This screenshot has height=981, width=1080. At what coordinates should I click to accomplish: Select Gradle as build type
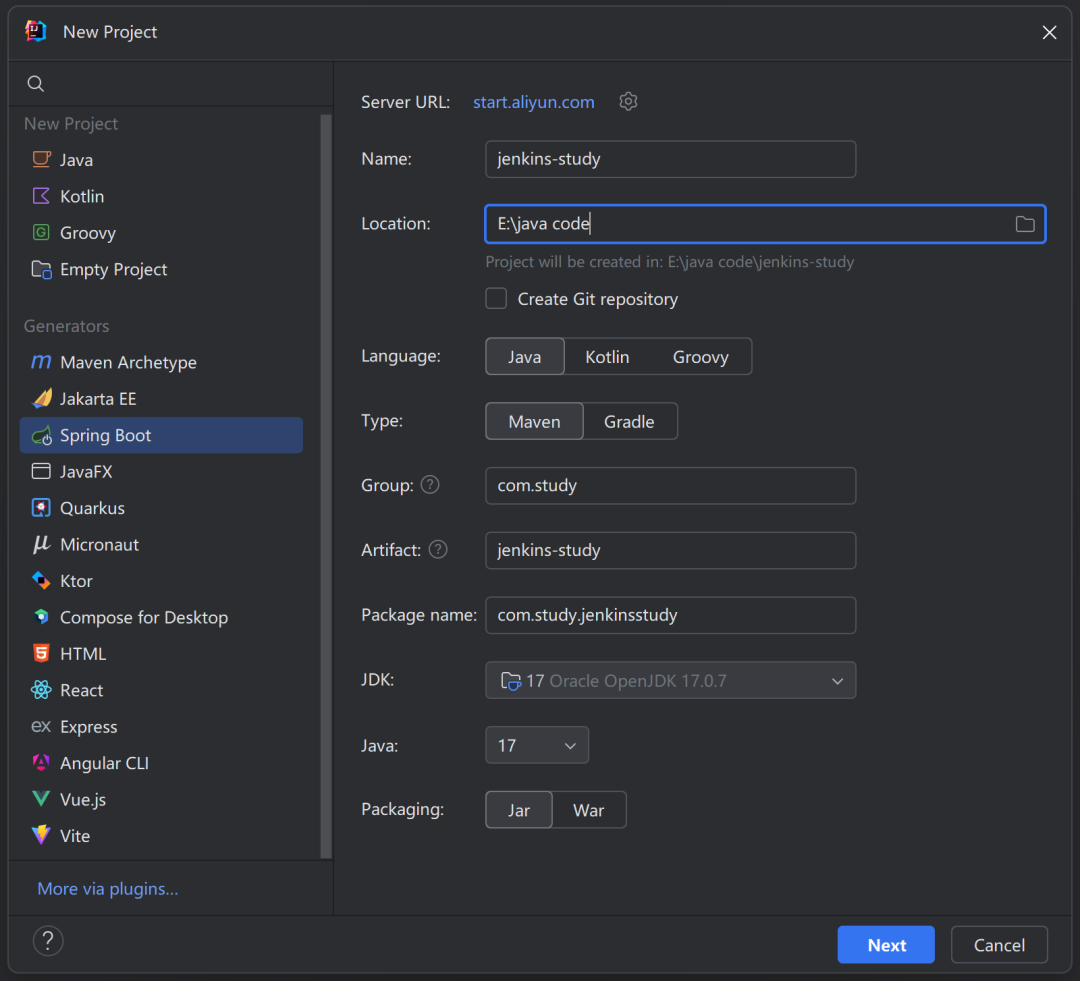[629, 422]
